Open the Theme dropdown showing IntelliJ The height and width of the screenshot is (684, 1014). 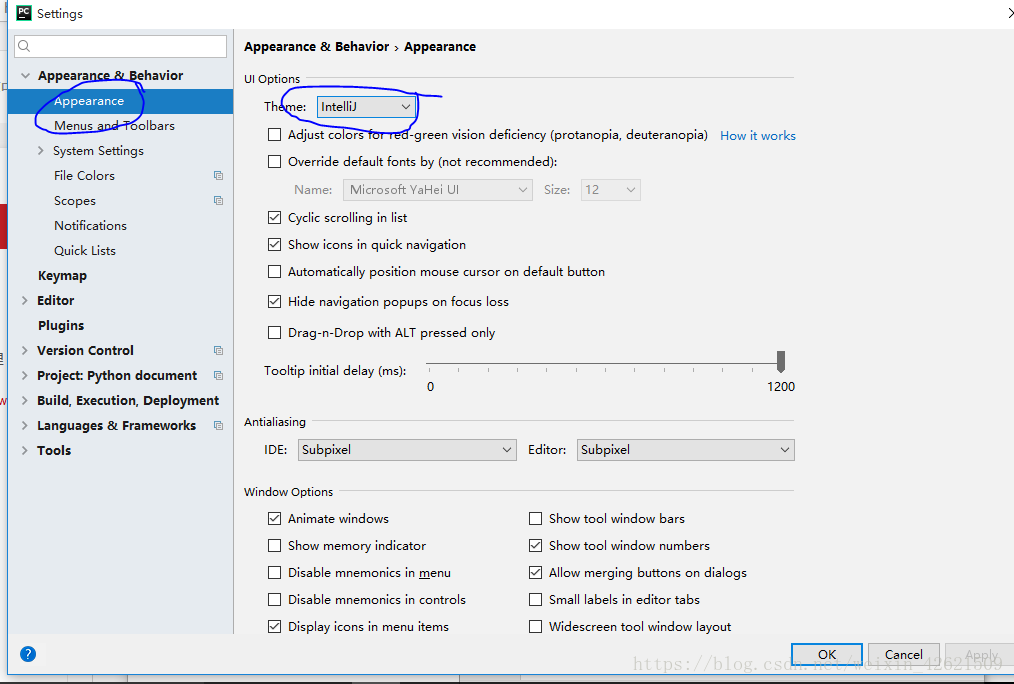tap(366, 107)
